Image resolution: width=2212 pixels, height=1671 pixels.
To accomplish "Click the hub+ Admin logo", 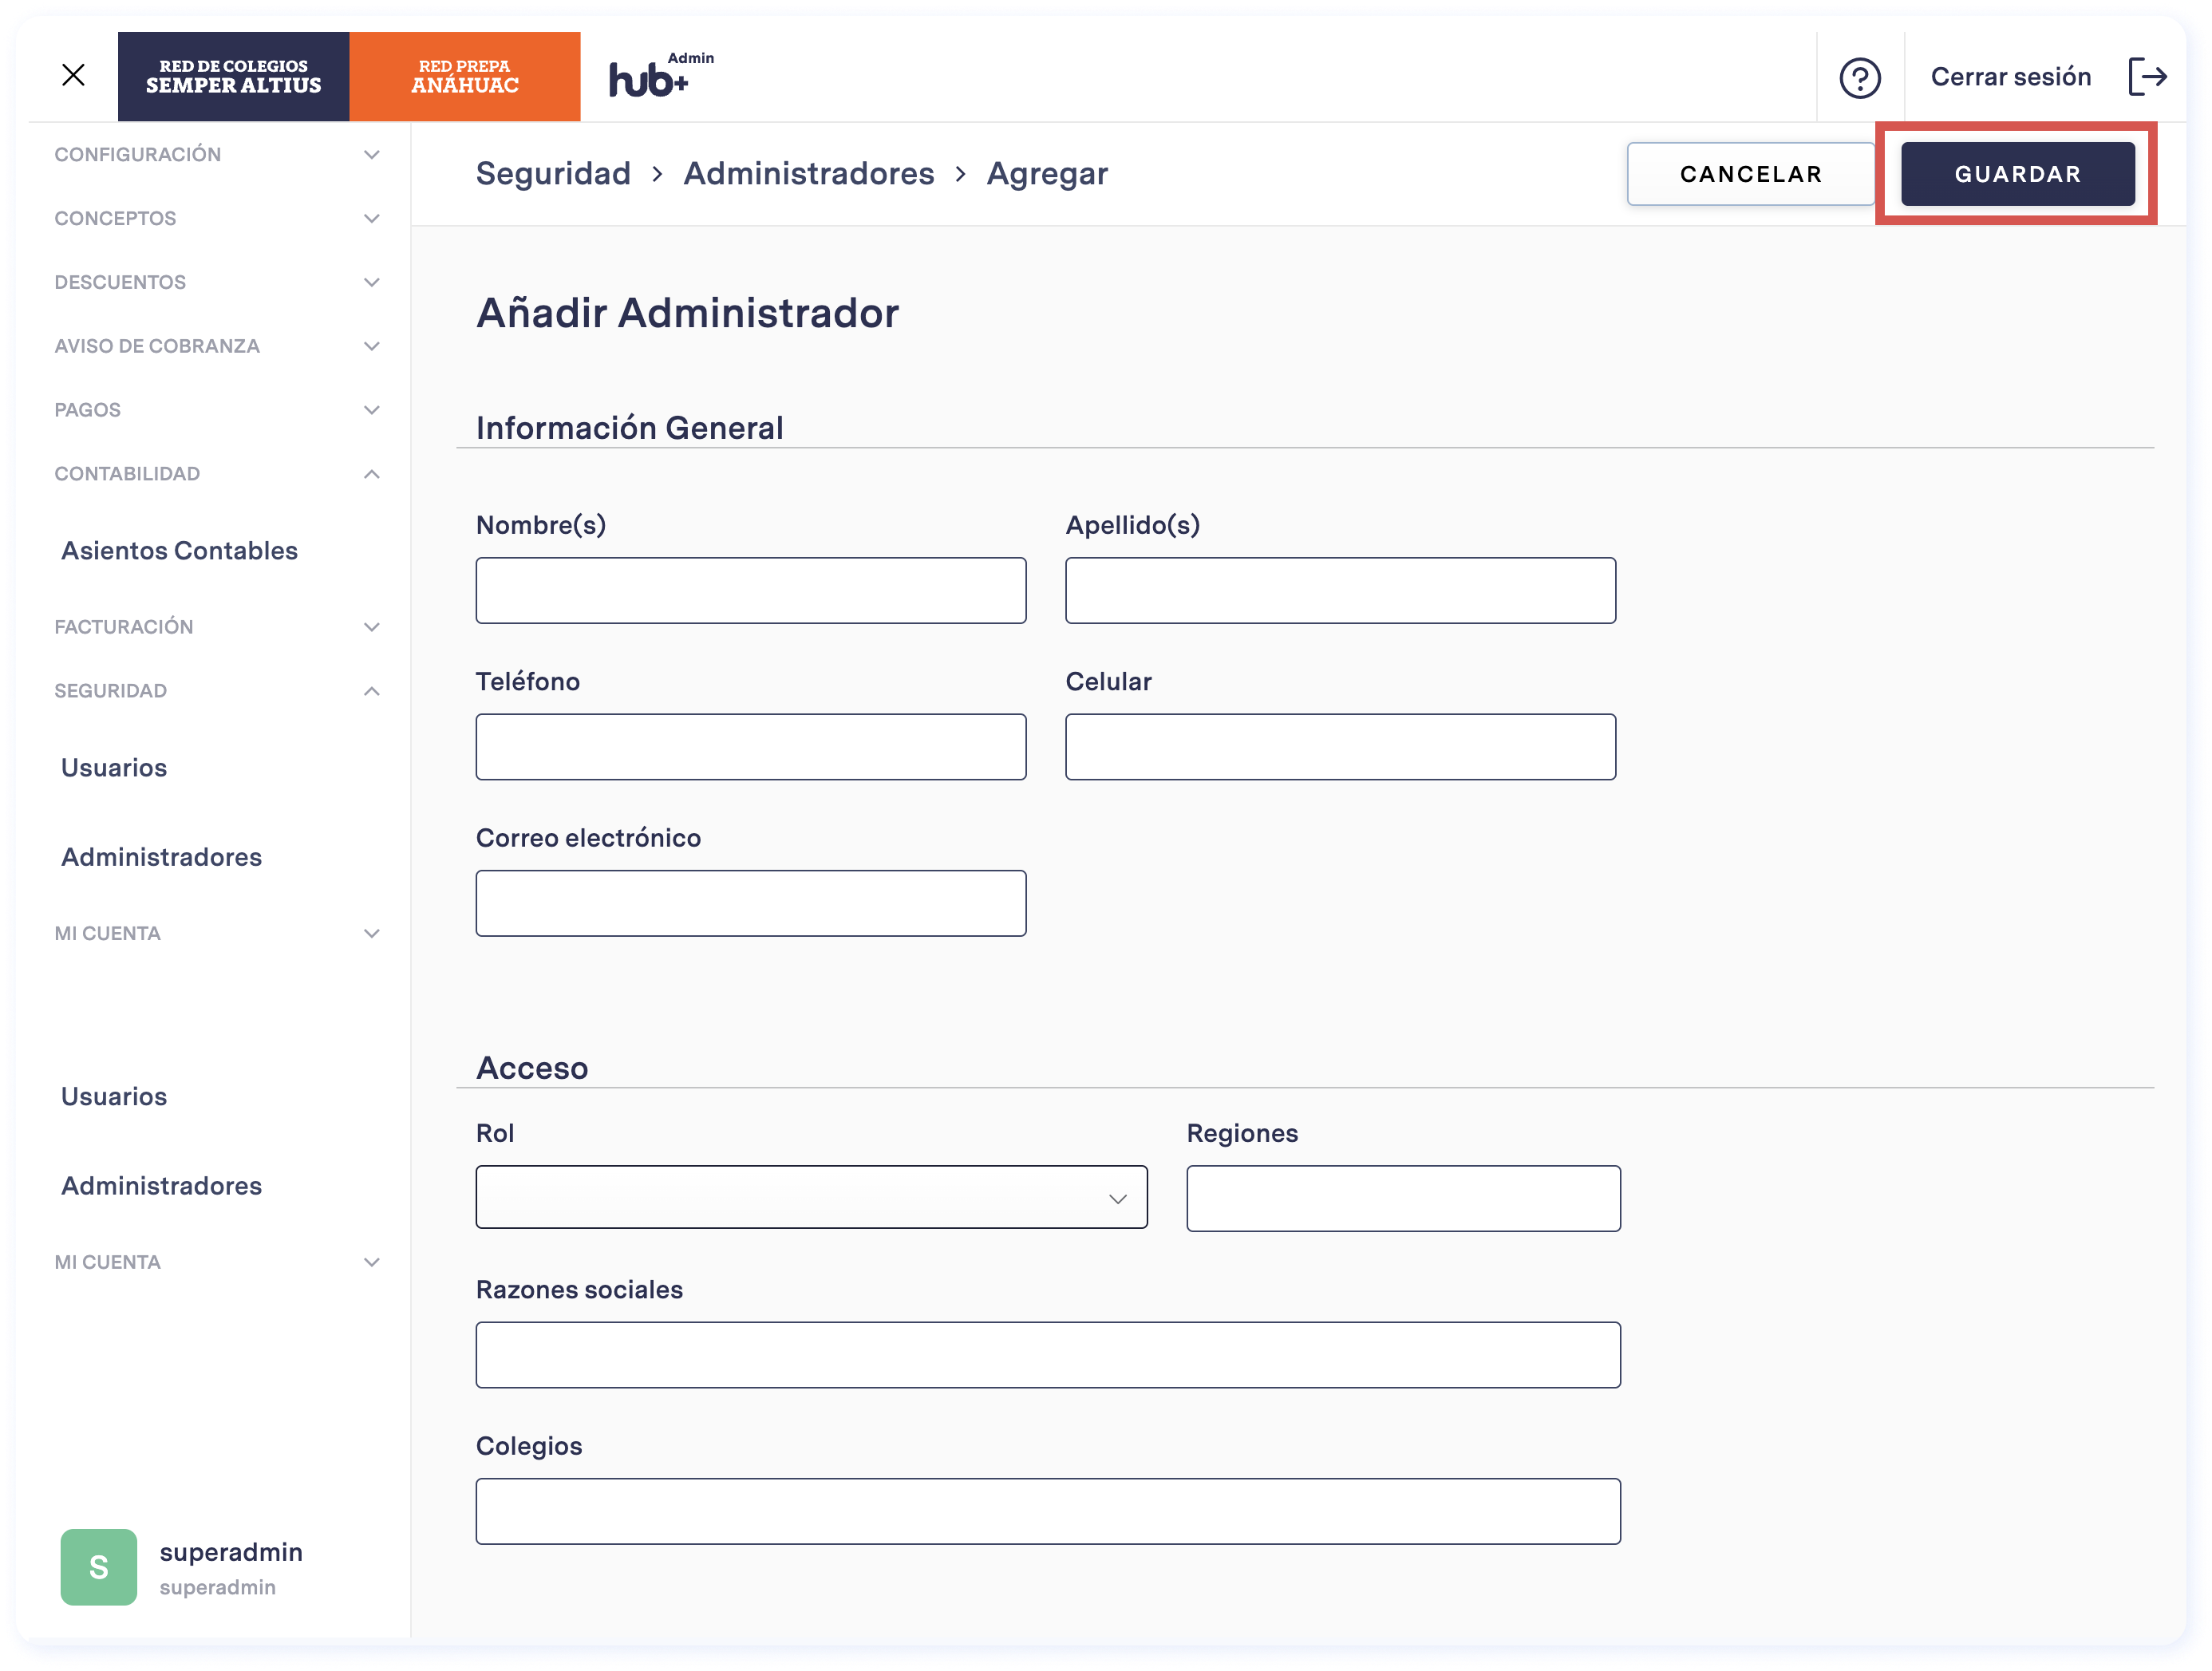I will point(661,75).
